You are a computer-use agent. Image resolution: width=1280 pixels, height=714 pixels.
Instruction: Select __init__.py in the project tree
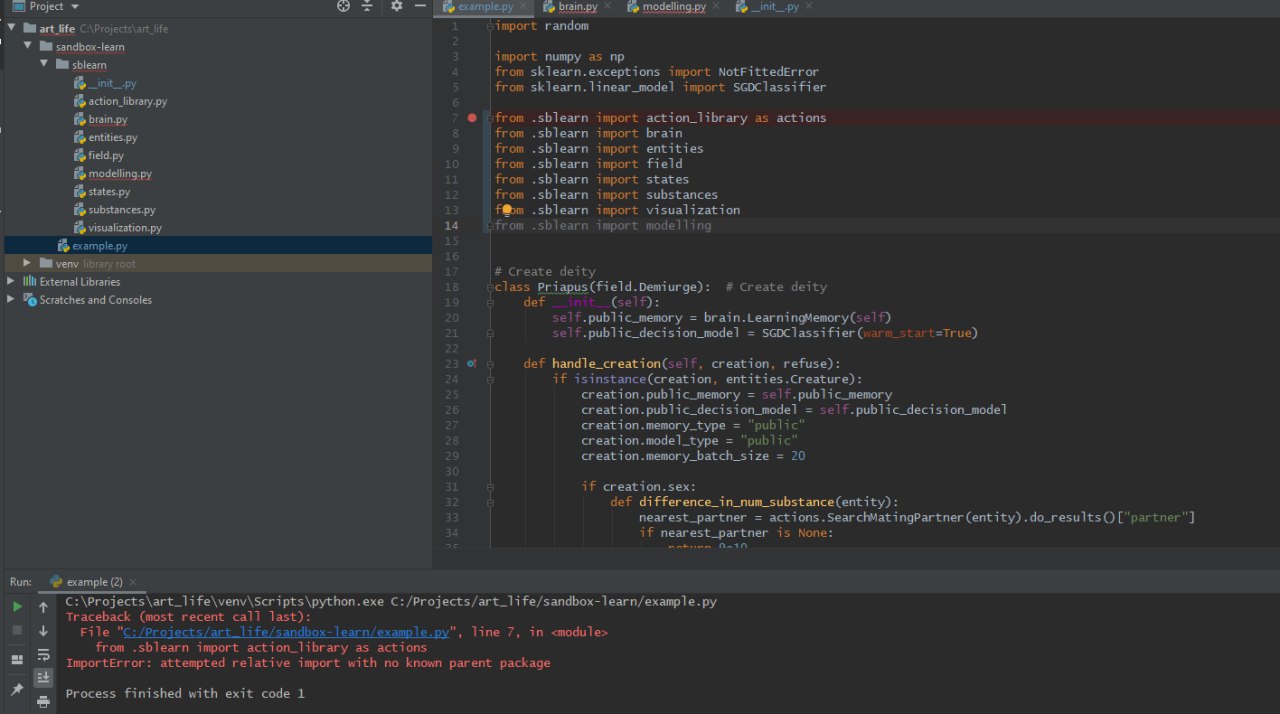tap(105, 83)
